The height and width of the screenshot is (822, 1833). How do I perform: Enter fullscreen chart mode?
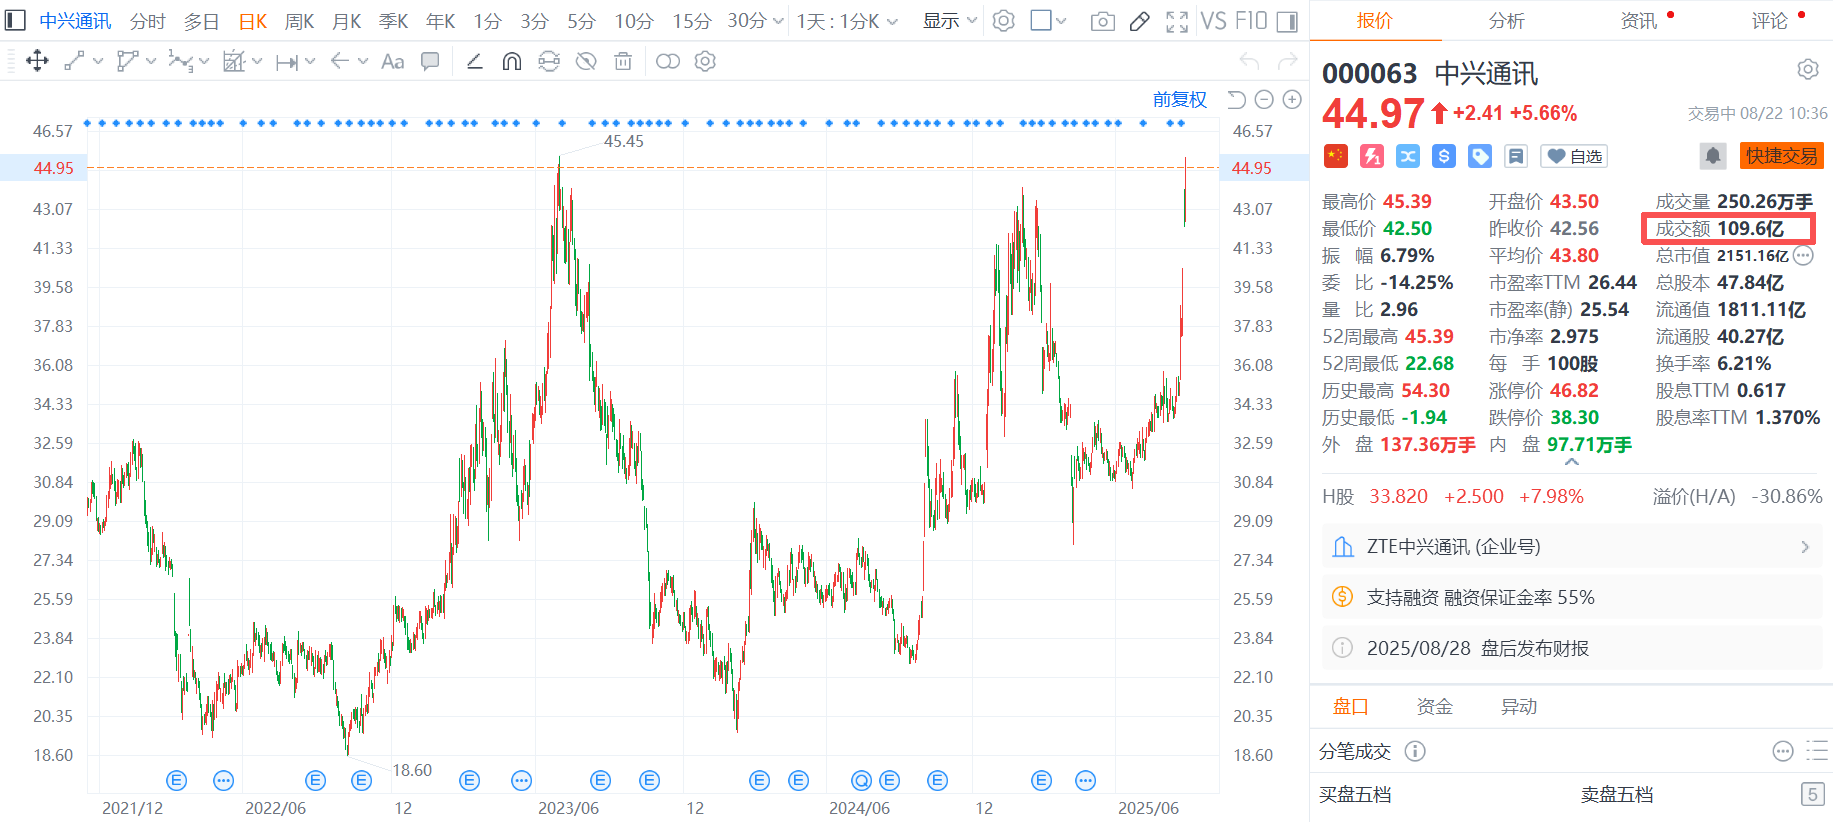pyautogui.click(x=1177, y=21)
